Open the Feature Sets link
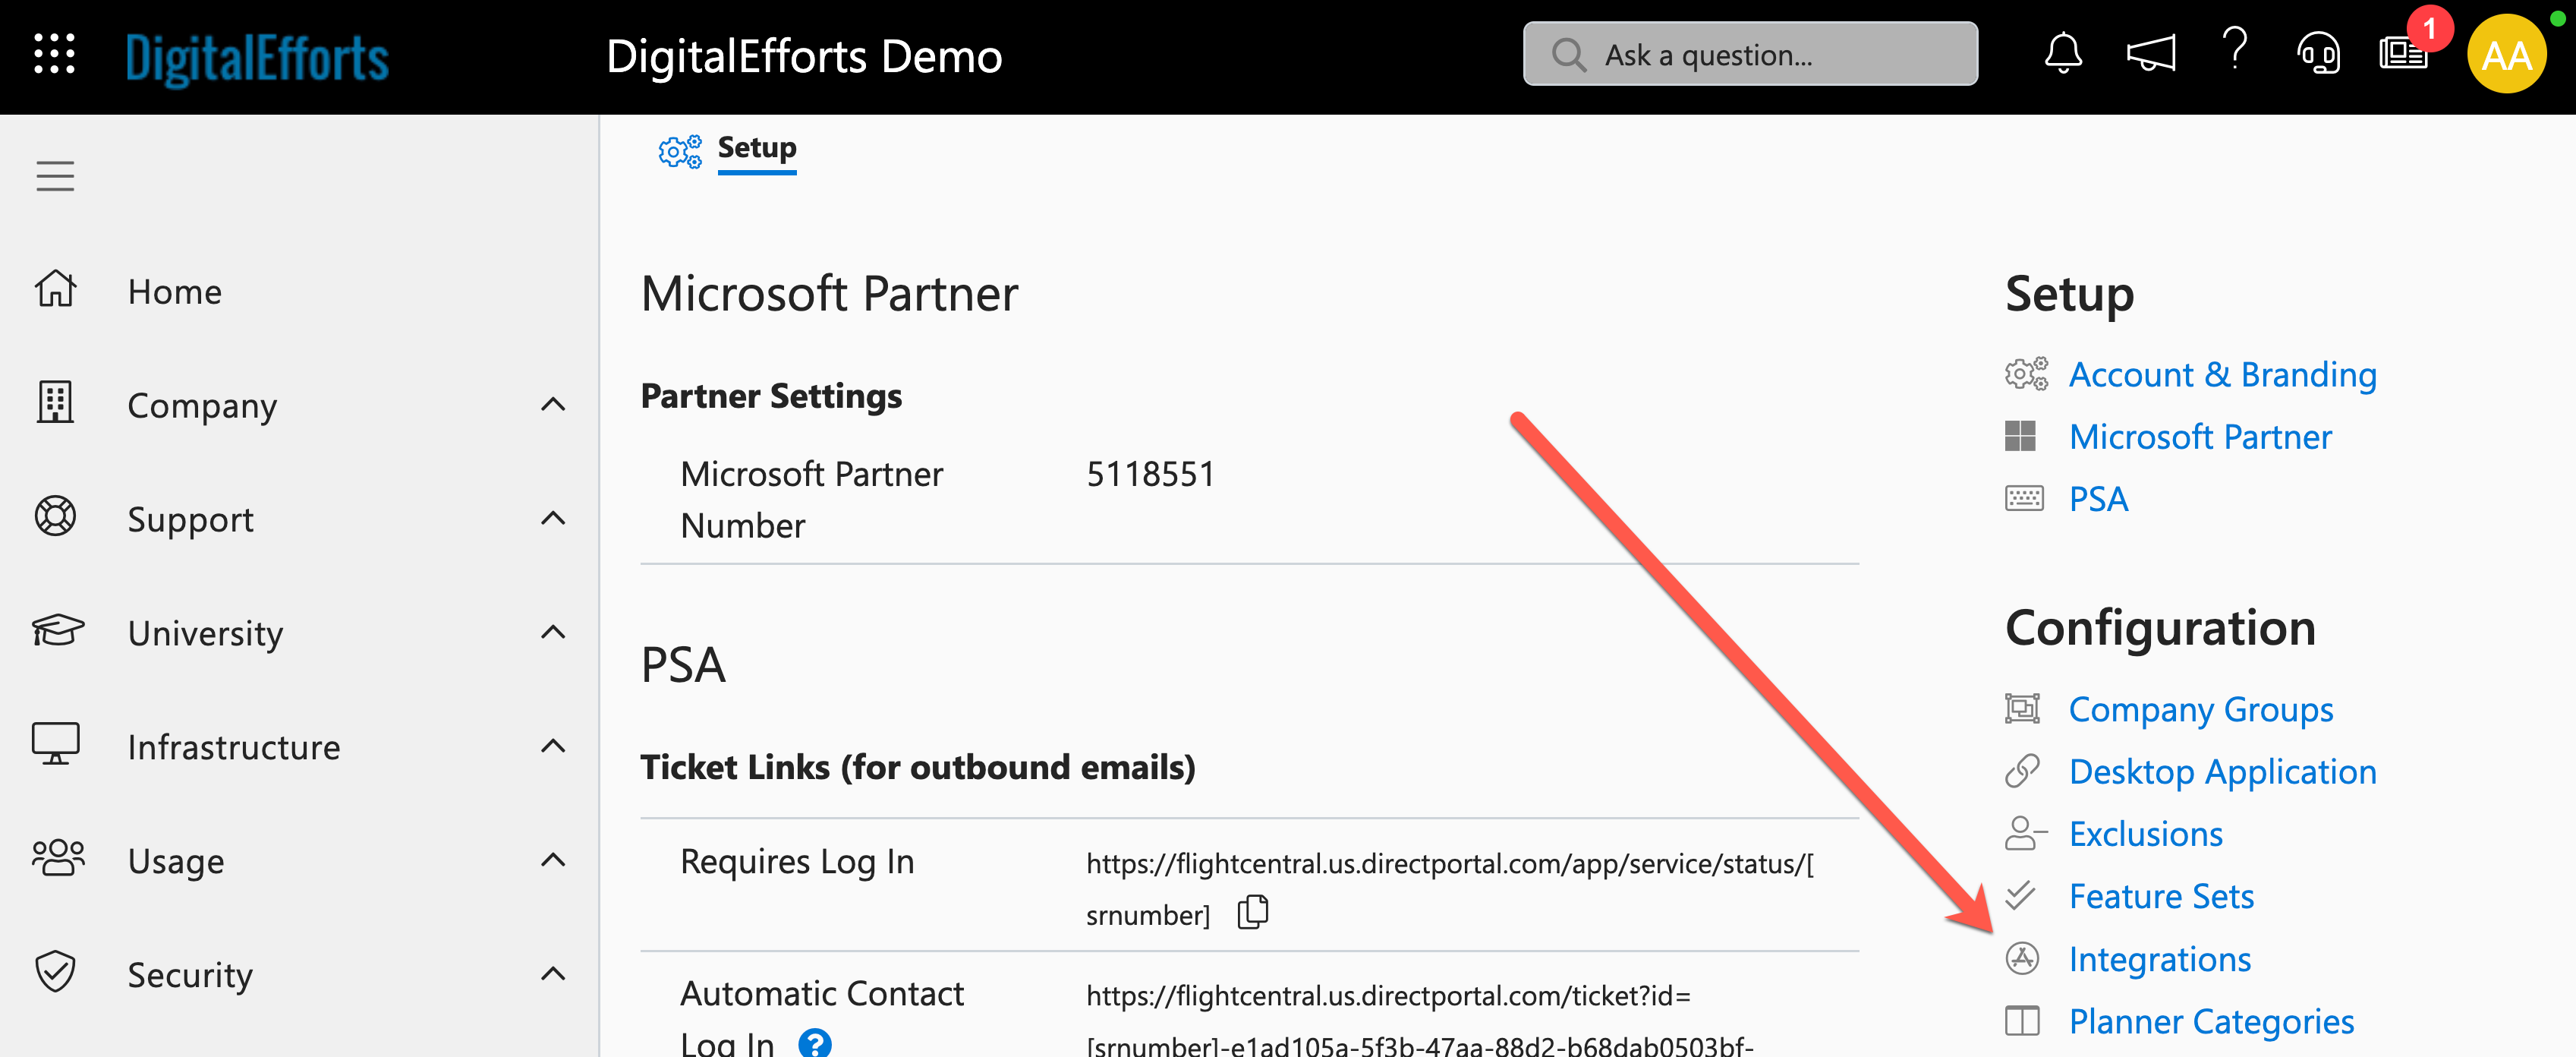The height and width of the screenshot is (1057, 2576). pos(2161,896)
